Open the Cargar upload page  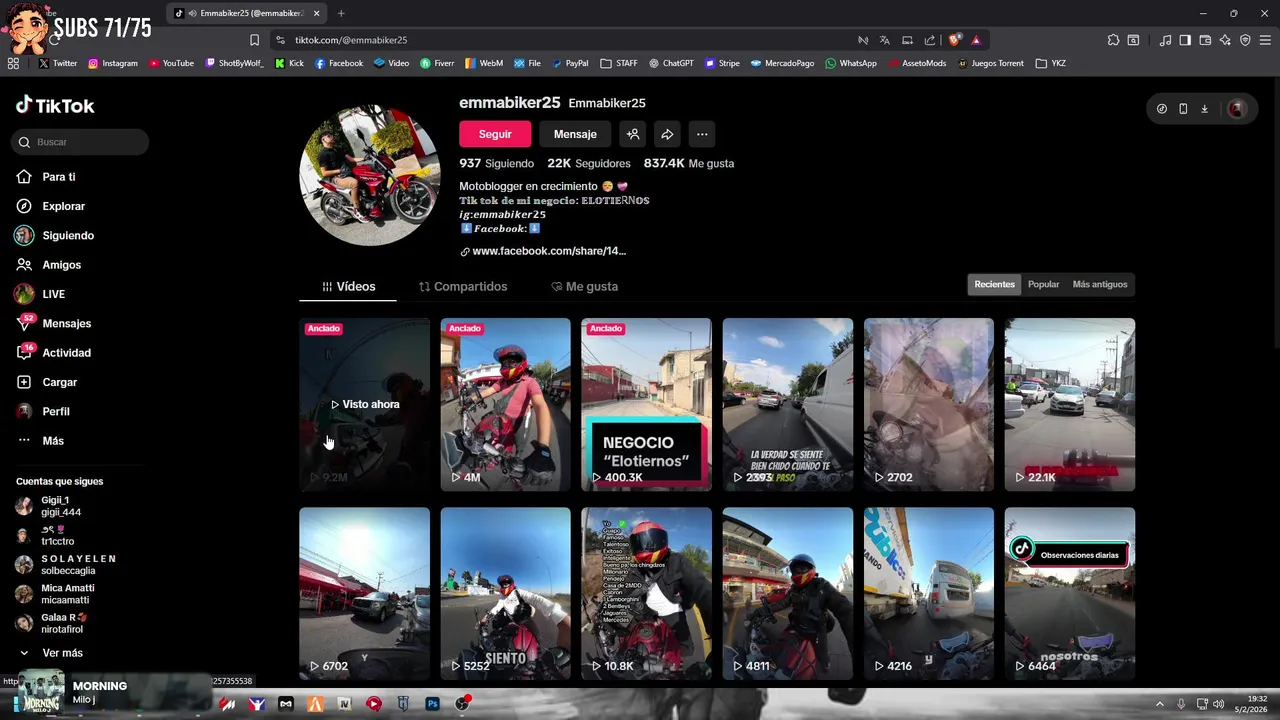[47, 382]
